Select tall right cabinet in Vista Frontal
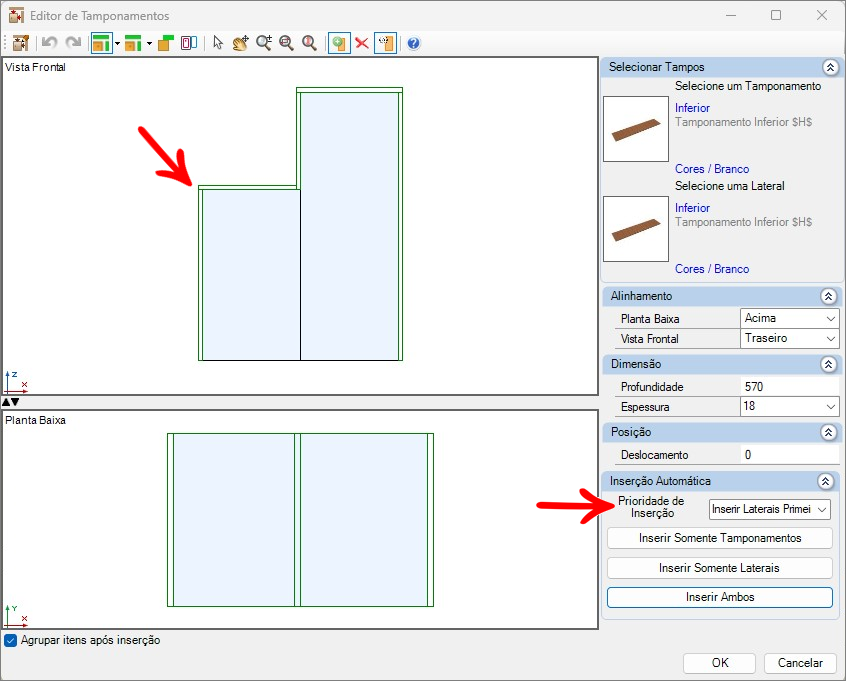This screenshot has width=846, height=681. [349, 226]
